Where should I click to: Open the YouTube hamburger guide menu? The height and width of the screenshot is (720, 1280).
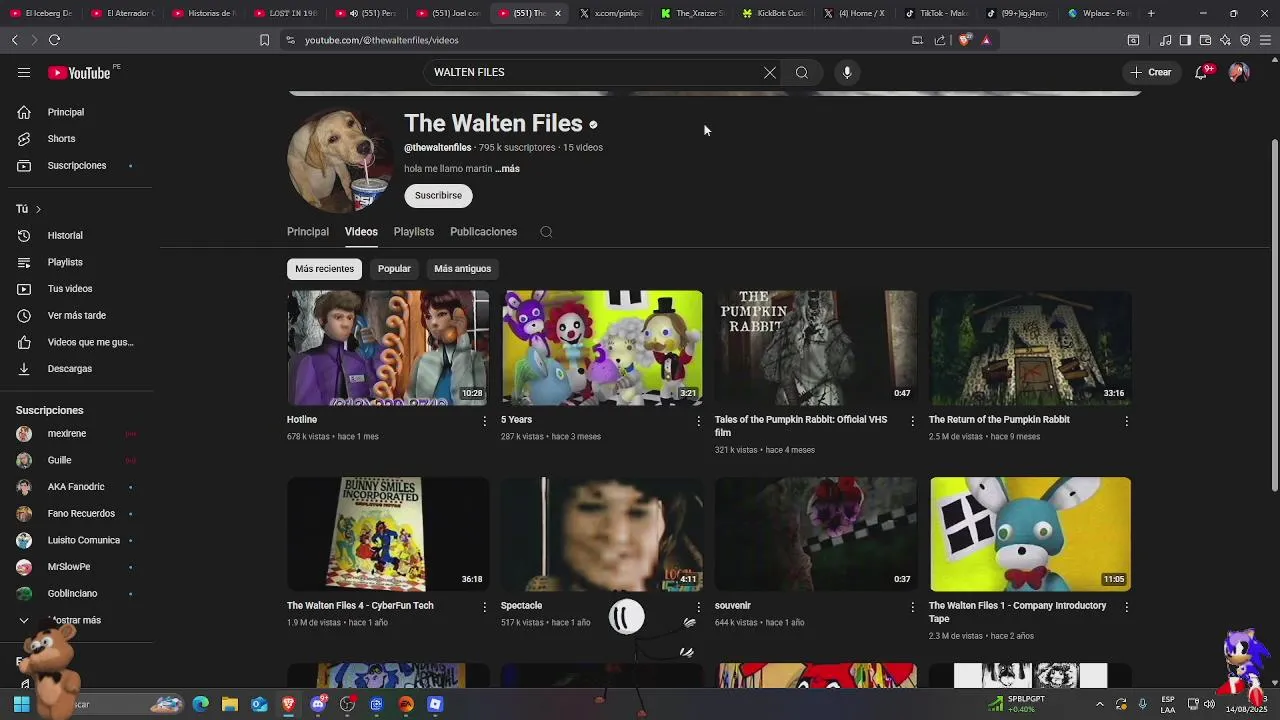point(24,72)
